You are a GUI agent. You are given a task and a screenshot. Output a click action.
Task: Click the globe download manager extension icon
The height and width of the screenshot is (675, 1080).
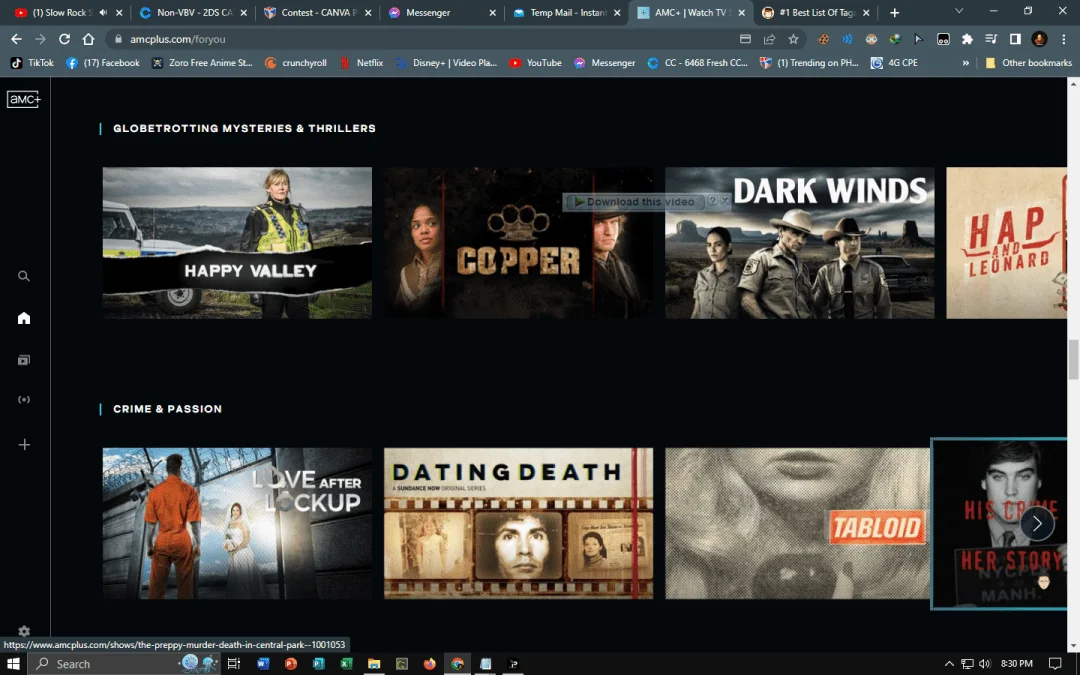point(895,39)
